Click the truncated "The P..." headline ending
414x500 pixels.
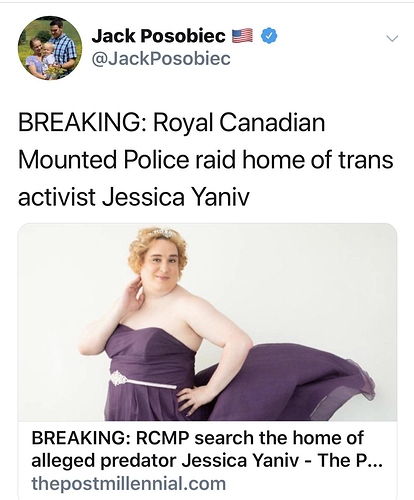(350, 460)
